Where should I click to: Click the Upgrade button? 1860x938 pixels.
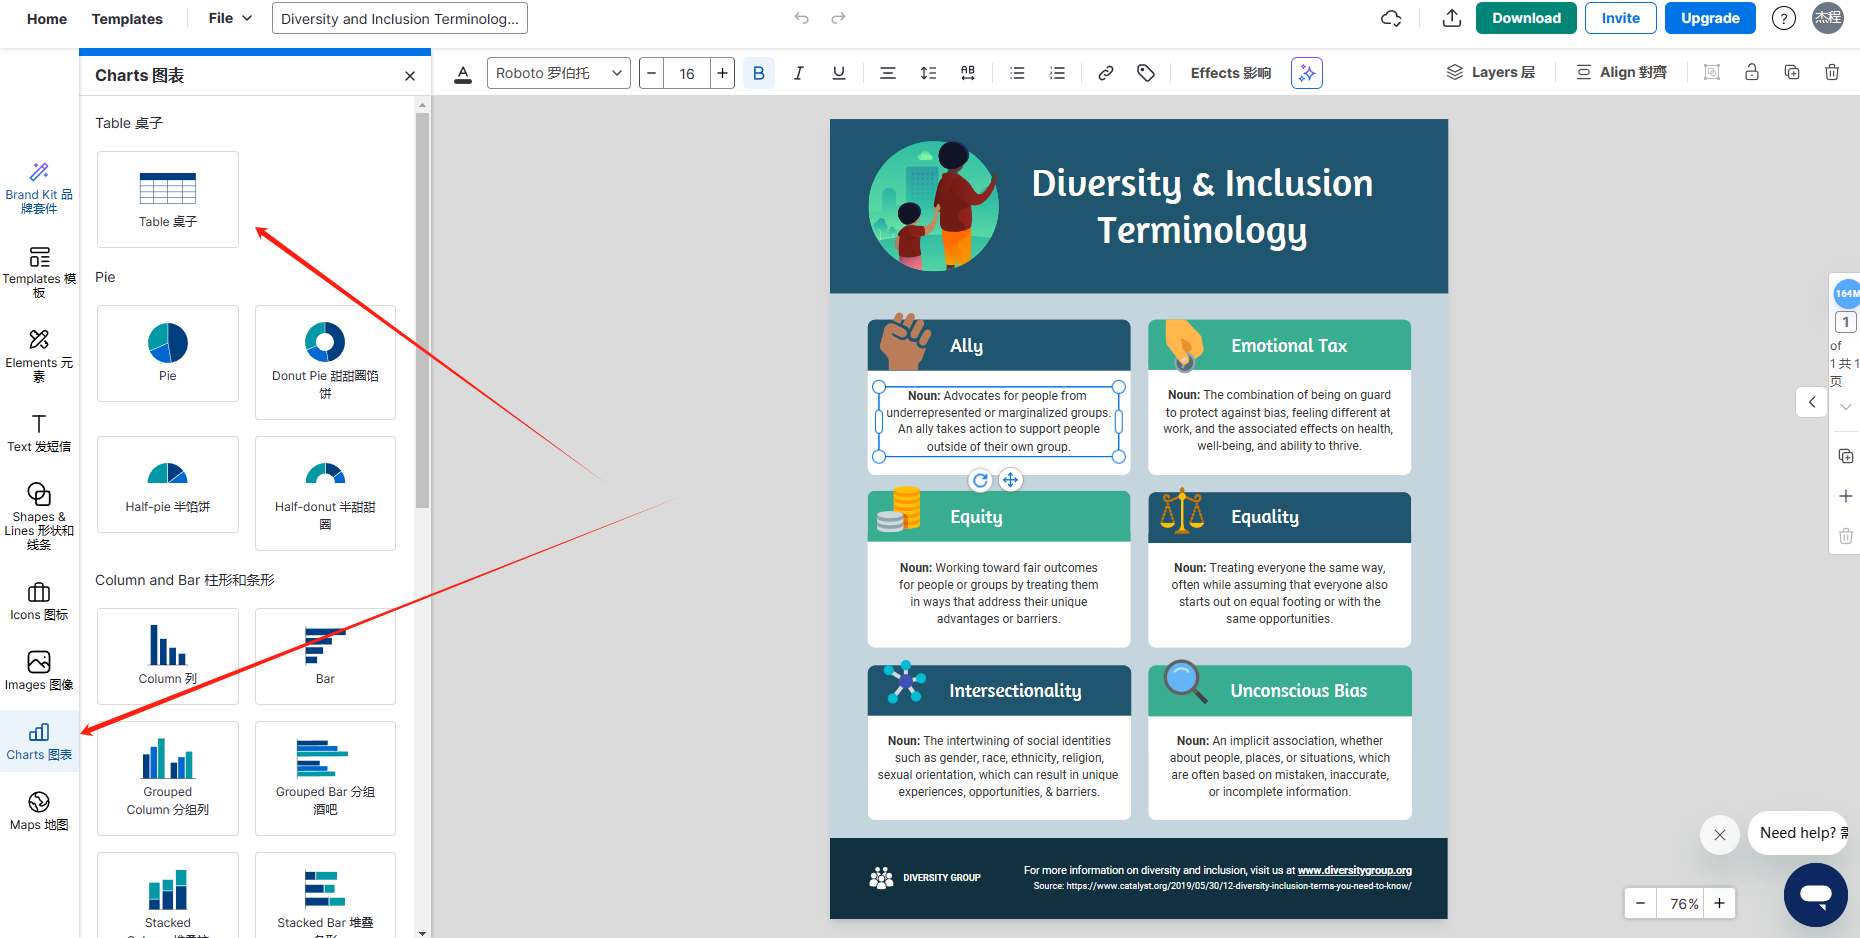click(1710, 18)
